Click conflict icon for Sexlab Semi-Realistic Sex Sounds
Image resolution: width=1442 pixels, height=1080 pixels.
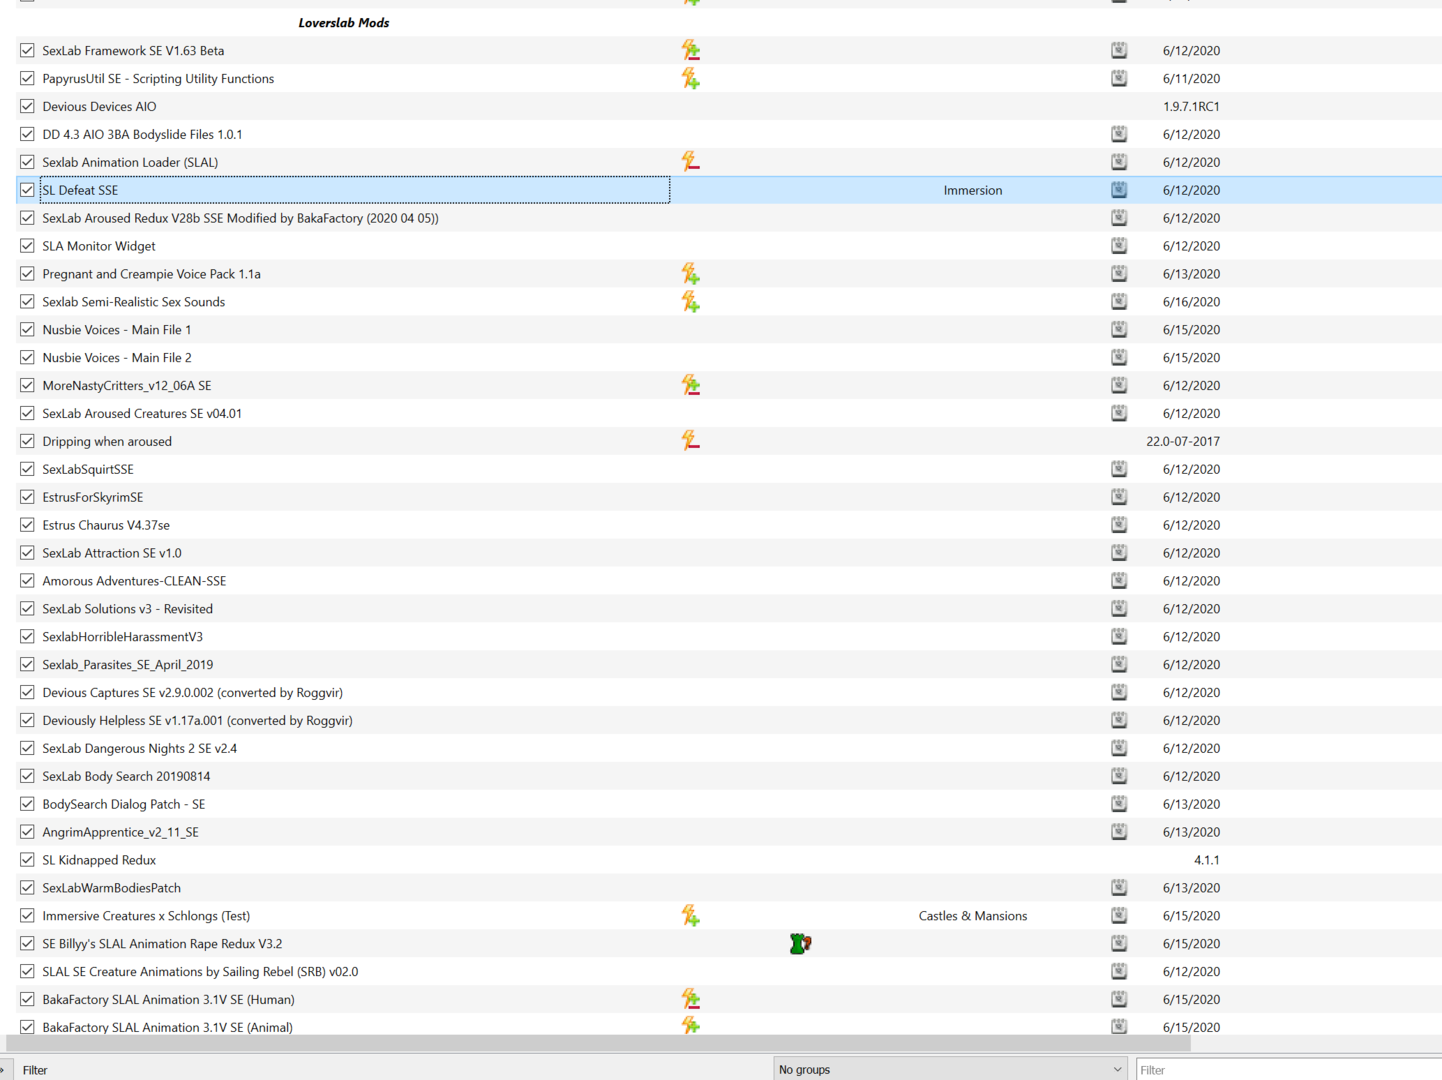tap(690, 302)
